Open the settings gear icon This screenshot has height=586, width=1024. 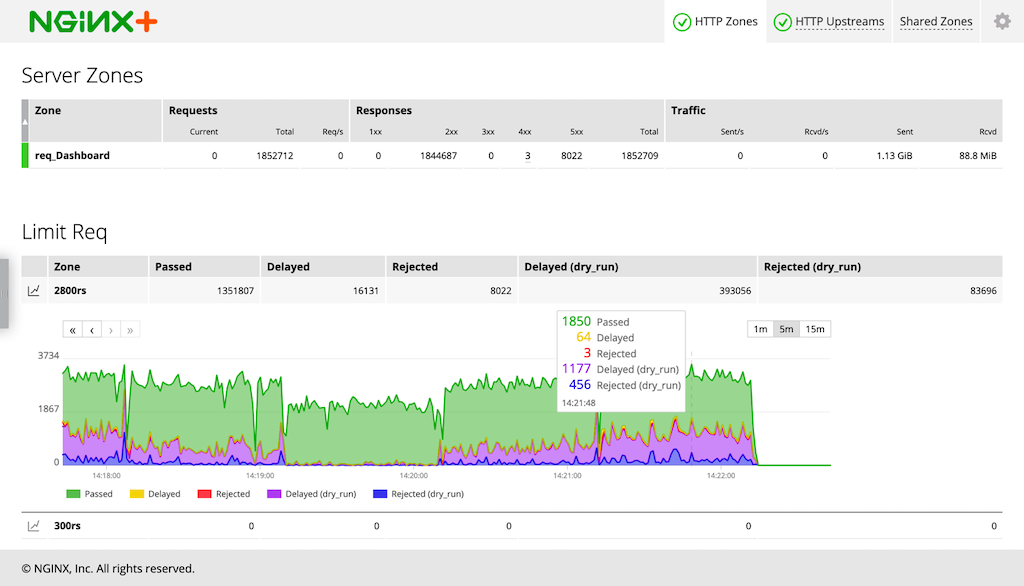pyautogui.click(x=1002, y=21)
